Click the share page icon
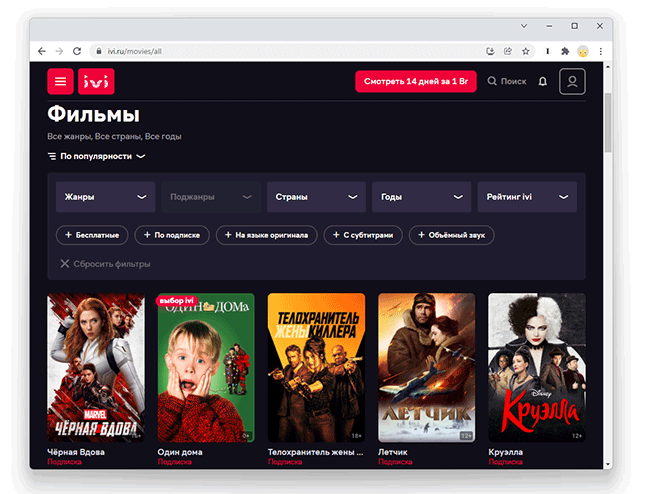The height and width of the screenshot is (494, 650). tap(508, 51)
